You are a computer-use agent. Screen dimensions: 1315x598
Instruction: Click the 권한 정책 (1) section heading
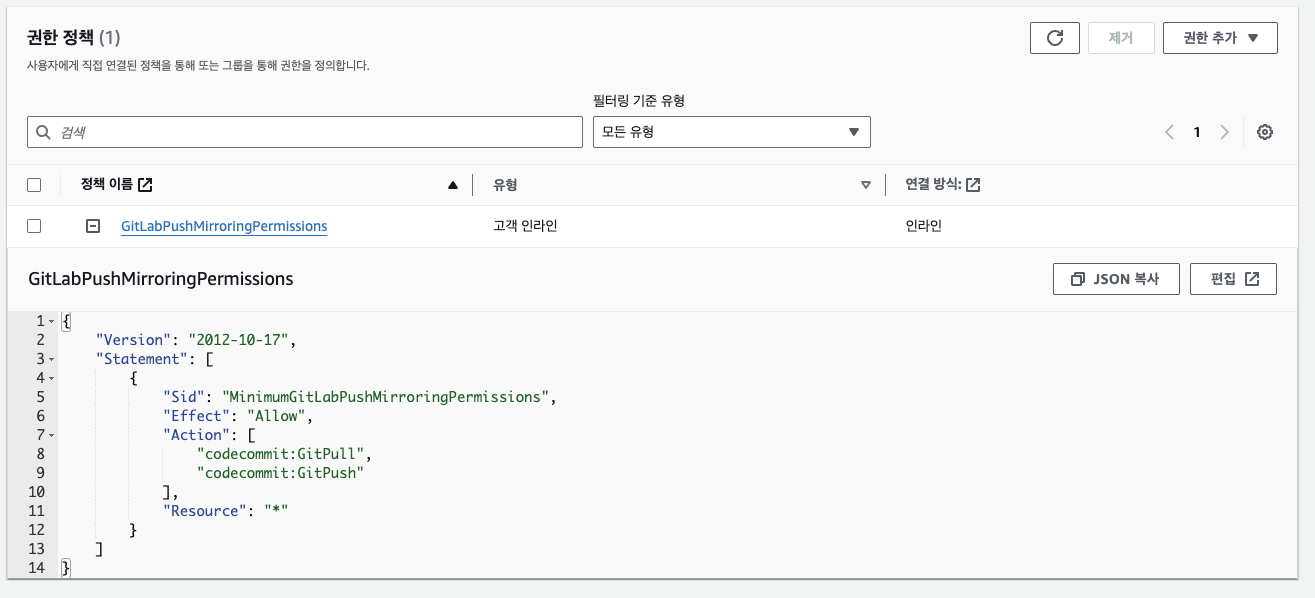73,38
